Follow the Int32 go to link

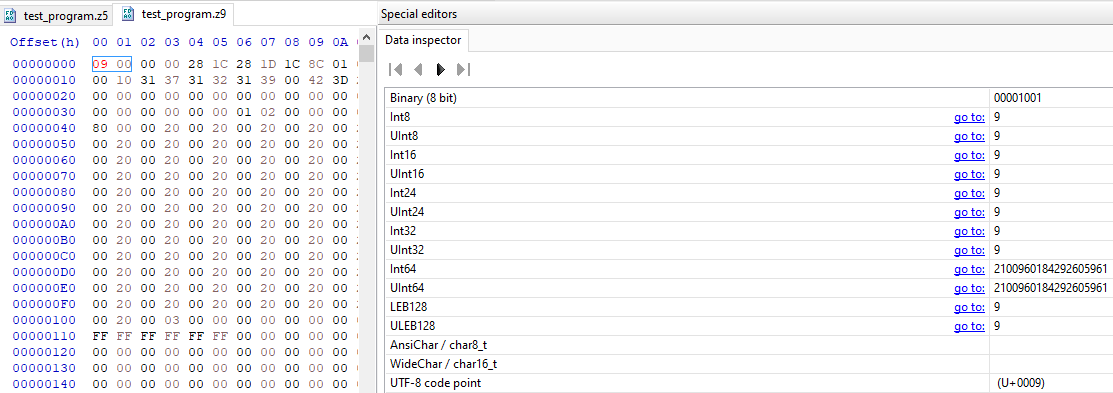pyautogui.click(x=969, y=231)
